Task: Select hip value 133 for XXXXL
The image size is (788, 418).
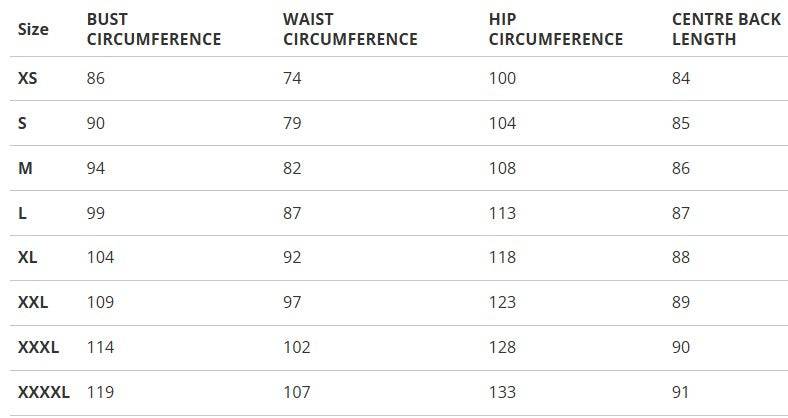Action: 503,392
